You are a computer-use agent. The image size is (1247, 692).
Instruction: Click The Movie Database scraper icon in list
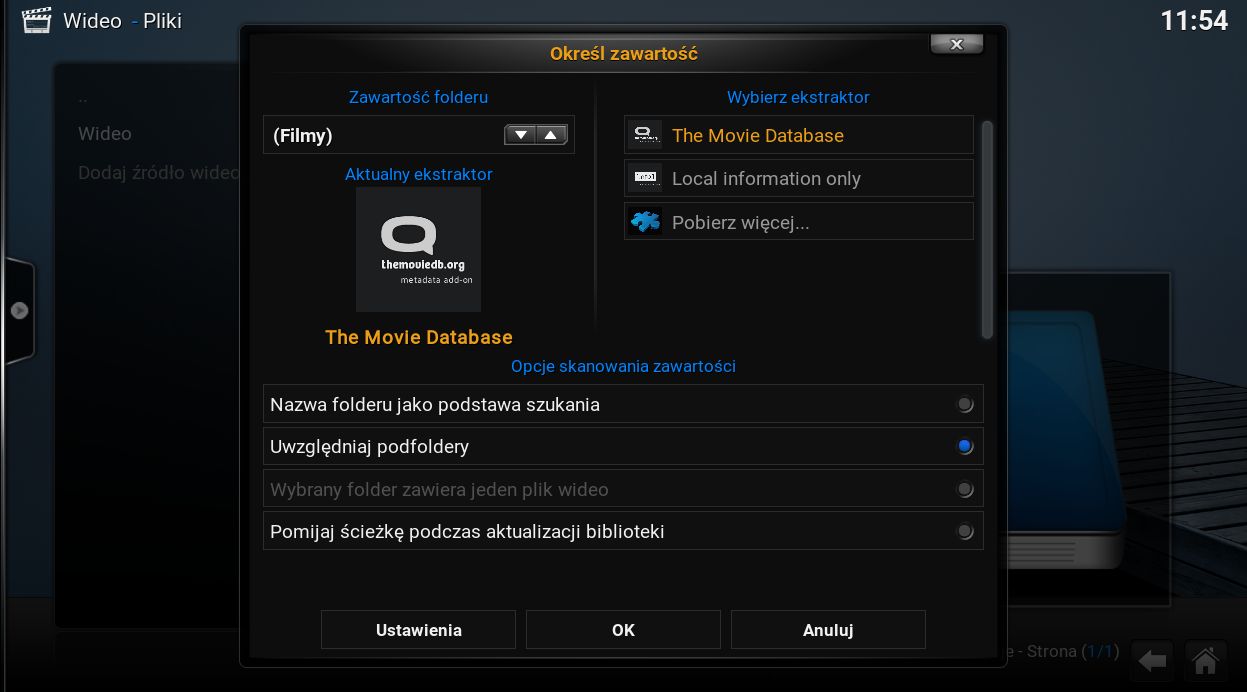(645, 135)
